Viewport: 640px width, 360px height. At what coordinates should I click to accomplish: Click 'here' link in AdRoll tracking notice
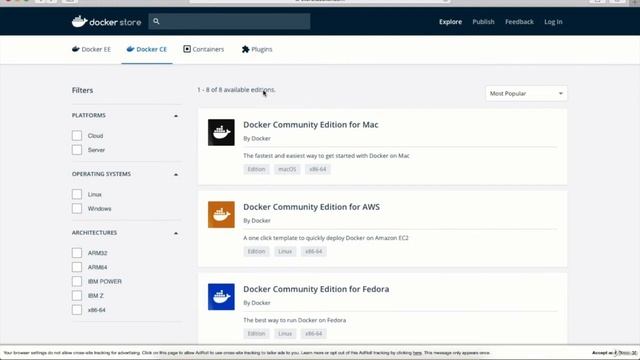coord(417,353)
